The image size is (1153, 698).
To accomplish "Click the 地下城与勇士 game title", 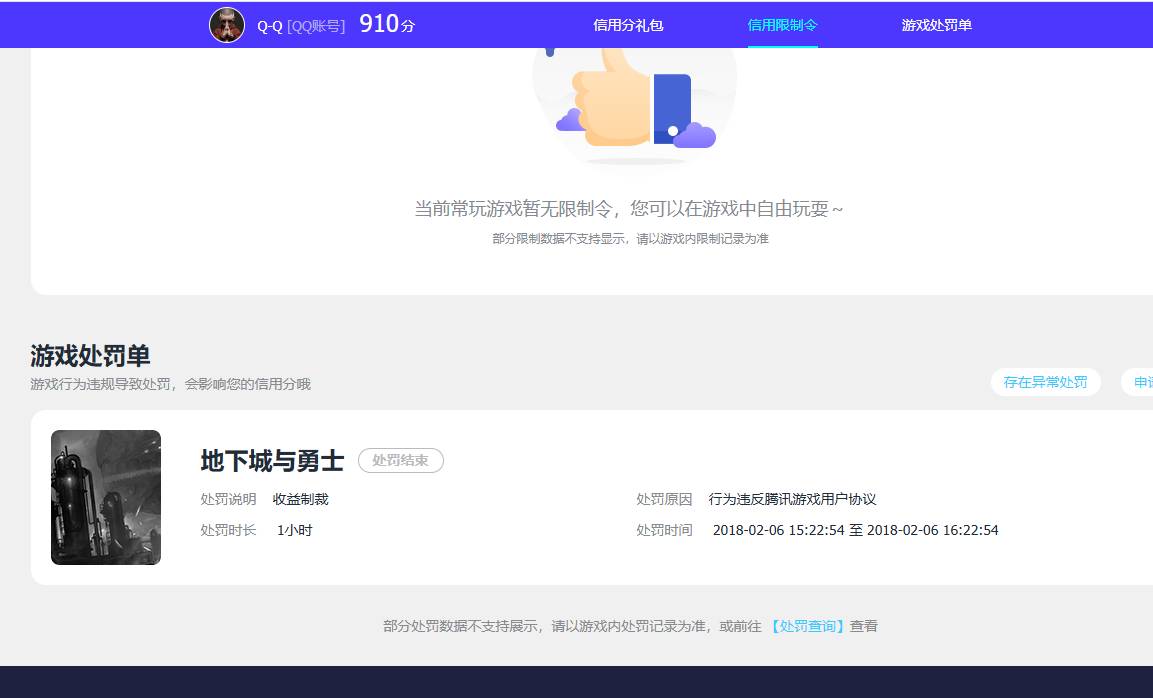I will pyautogui.click(x=270, y=460).
